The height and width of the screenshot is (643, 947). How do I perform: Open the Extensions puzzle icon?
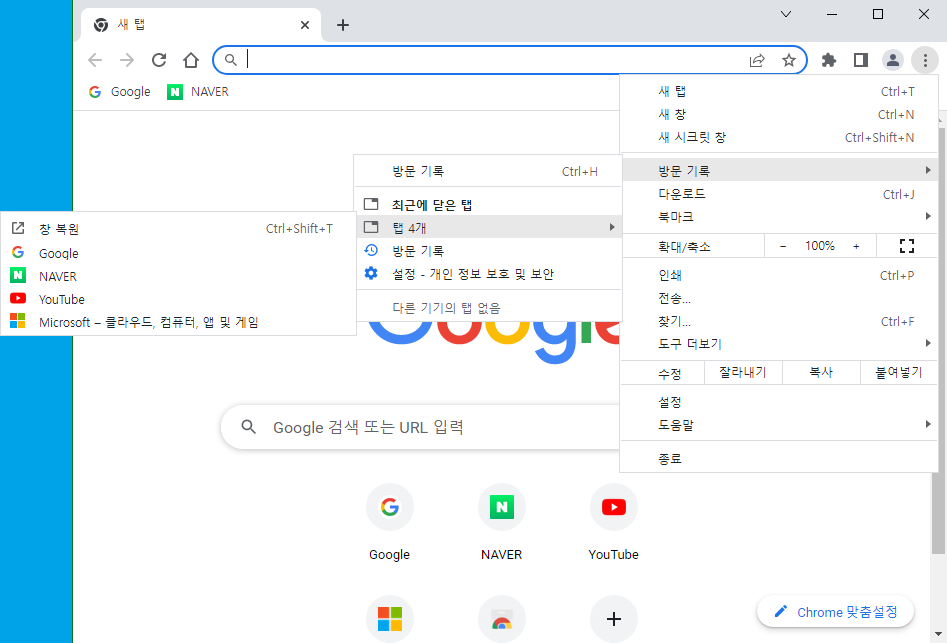pyautogui.click(x=829, y=60)
